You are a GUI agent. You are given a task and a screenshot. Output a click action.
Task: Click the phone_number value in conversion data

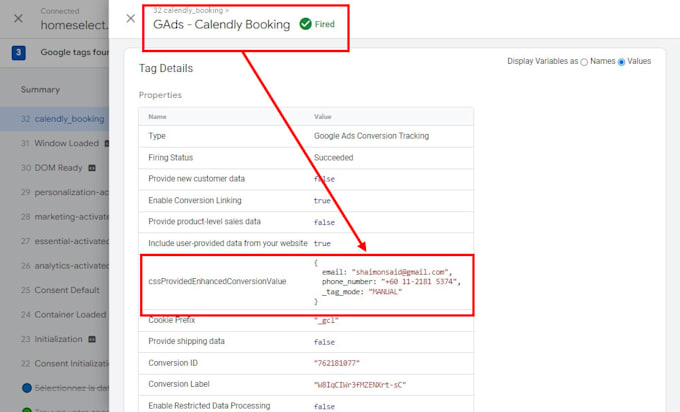pyautogui.click(x=420, y=281)
